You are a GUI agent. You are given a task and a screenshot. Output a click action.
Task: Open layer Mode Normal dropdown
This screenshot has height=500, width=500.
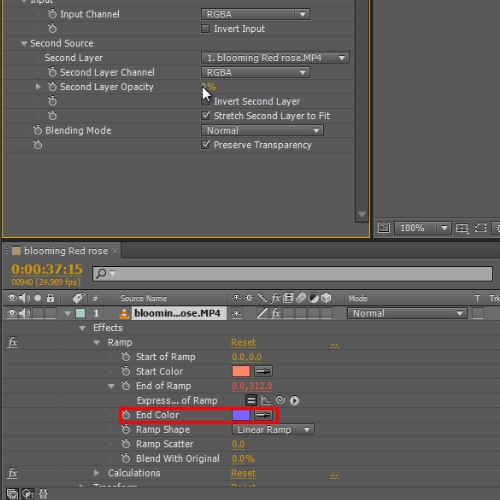(407, 313)
